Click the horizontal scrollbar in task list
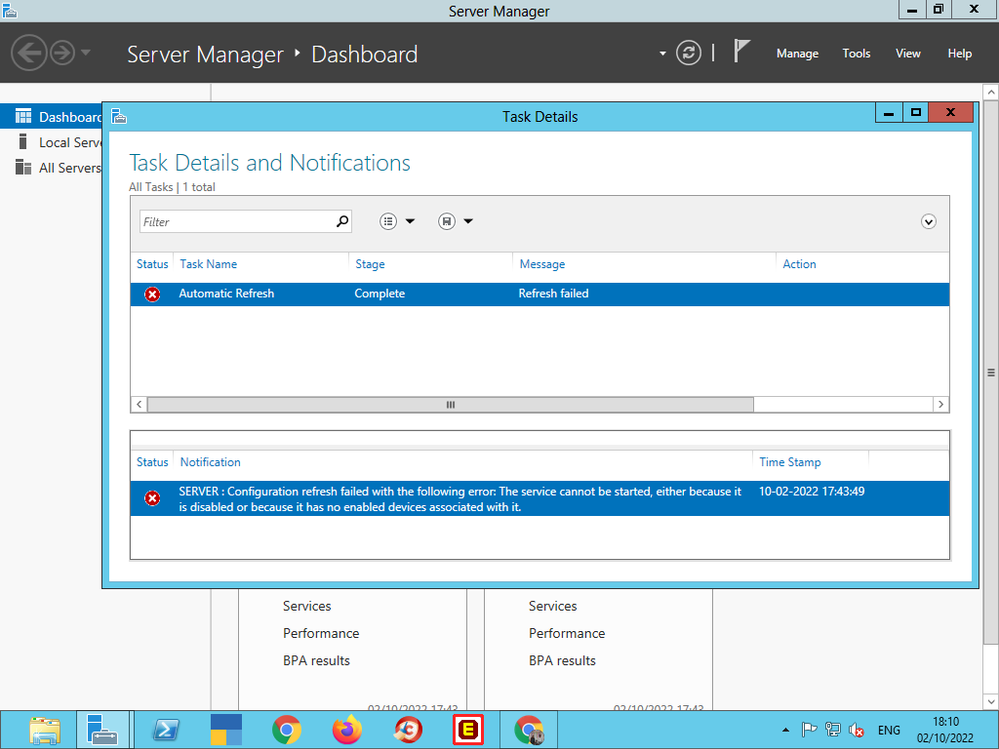This screenshot has height=749, width=999. pos(450,404)
